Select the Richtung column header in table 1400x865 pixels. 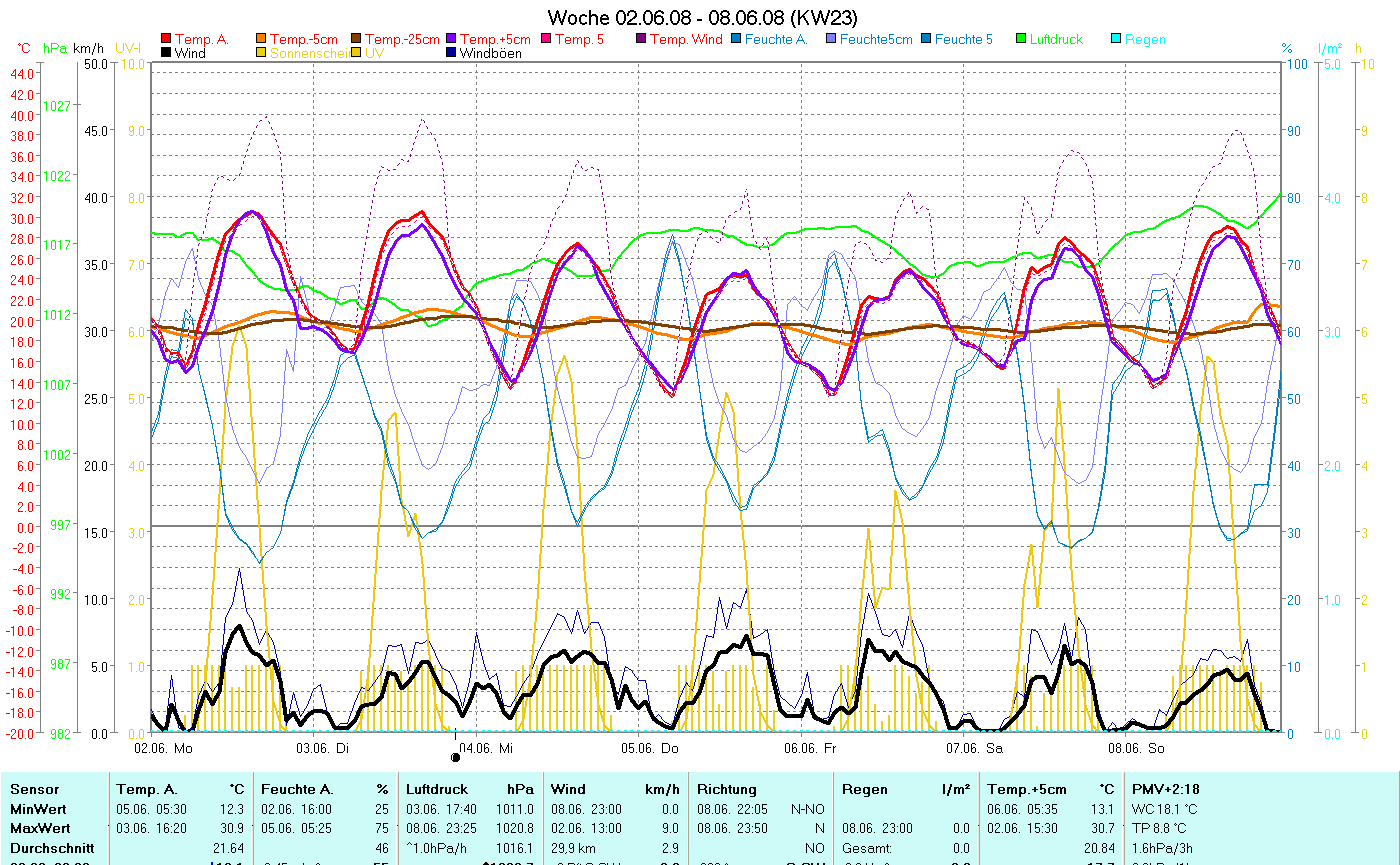tap(727, 789)
